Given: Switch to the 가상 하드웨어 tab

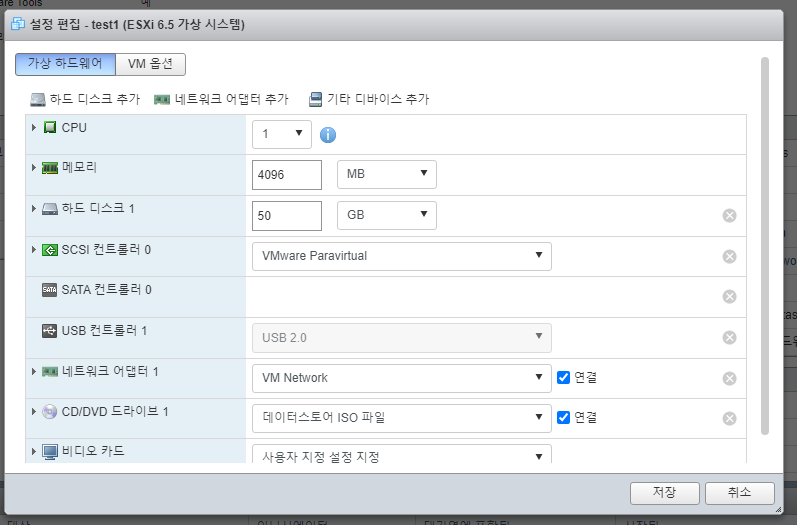Looking at the screenshot, I should [x=66, y=64].
